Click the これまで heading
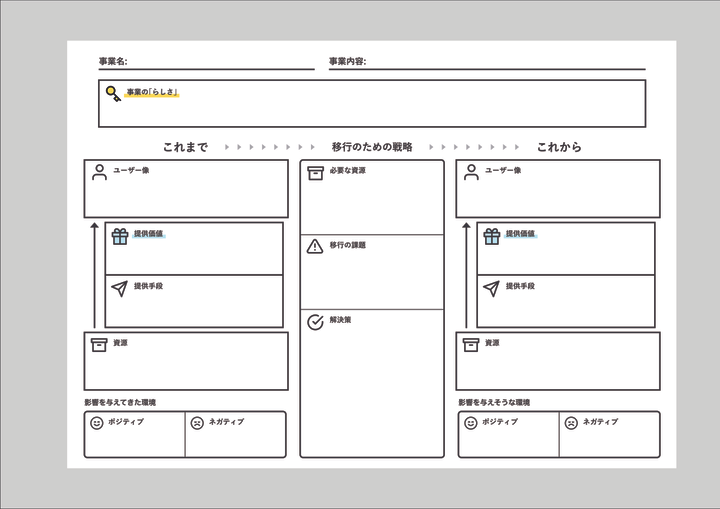Viewport: 720px width, 509px height. click(x=186, y=147)
